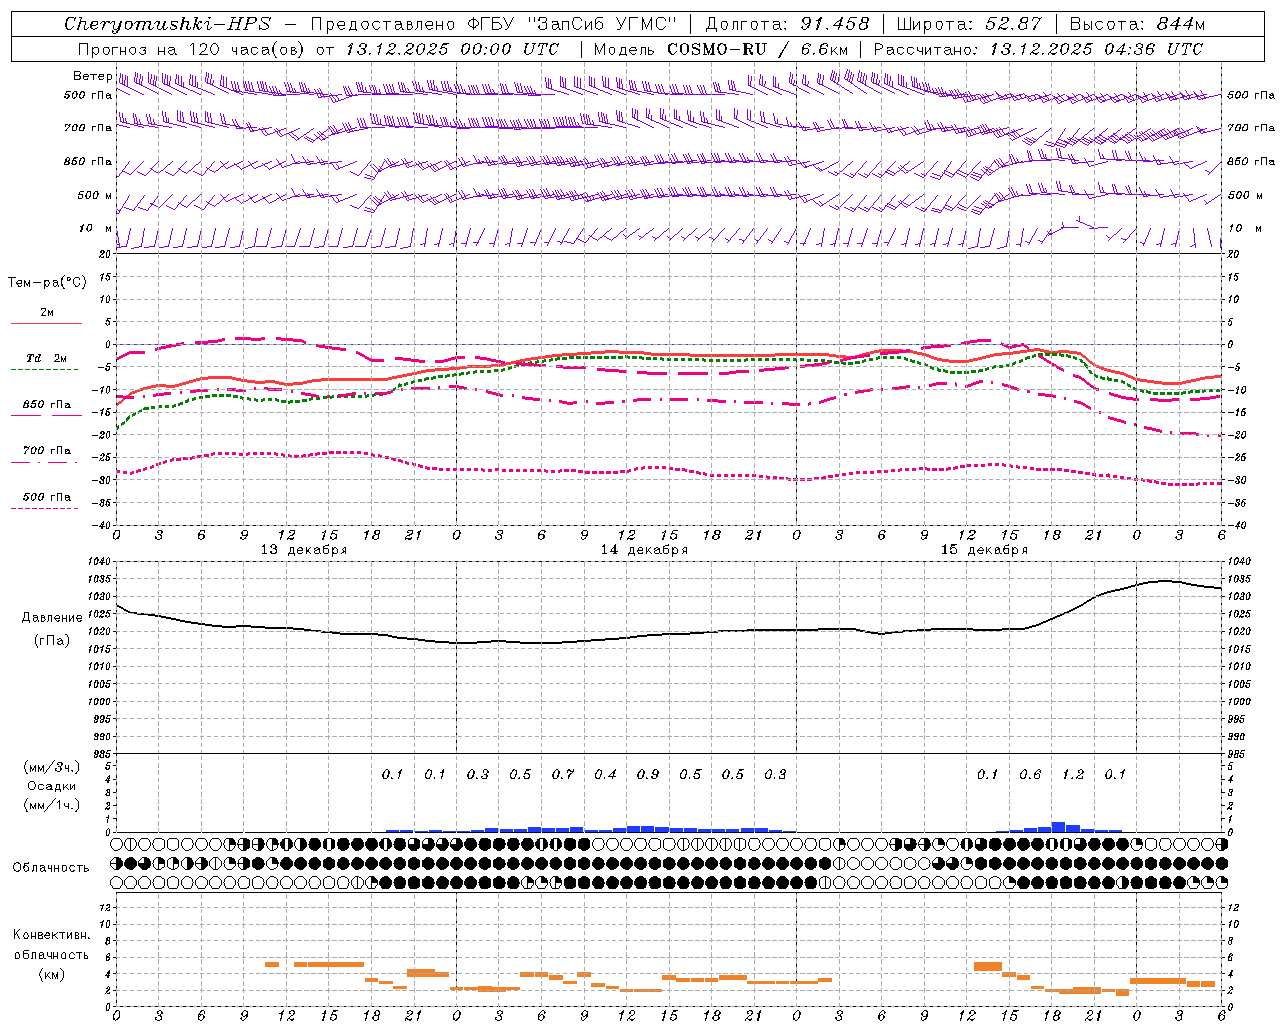Click the "Тем-ра(°C)" temperature panel label
Screen dimensions: 1280x1024
tap(47, 283)
